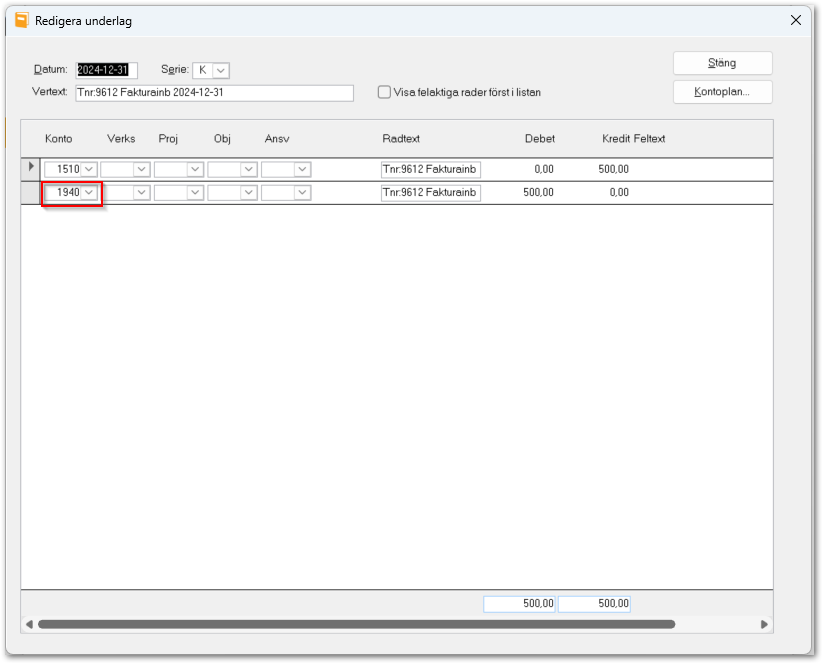This screenshot has height=664, width=823.
Task: Open the Serie dropdown
Action: coord(221,70)
